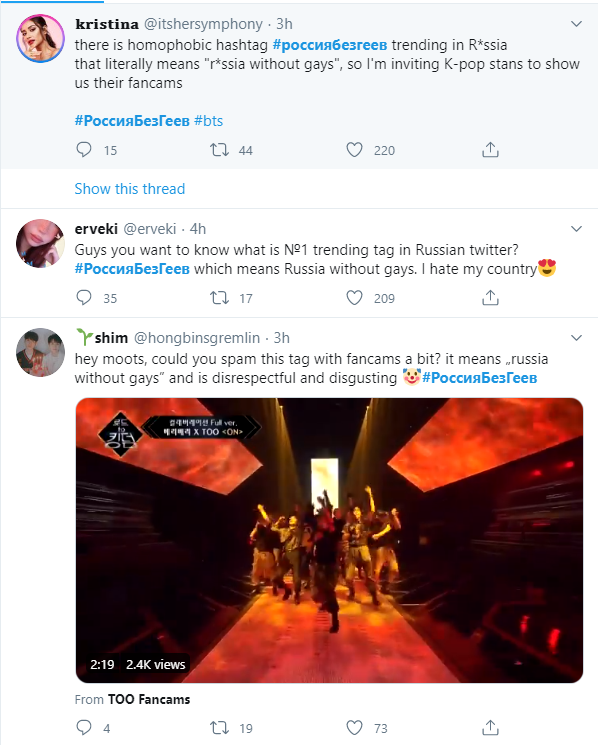Expand the menu chevron on shim's tweet
Image resolution: width=598 pixels, height=745 pixels.
click(576, 338)
